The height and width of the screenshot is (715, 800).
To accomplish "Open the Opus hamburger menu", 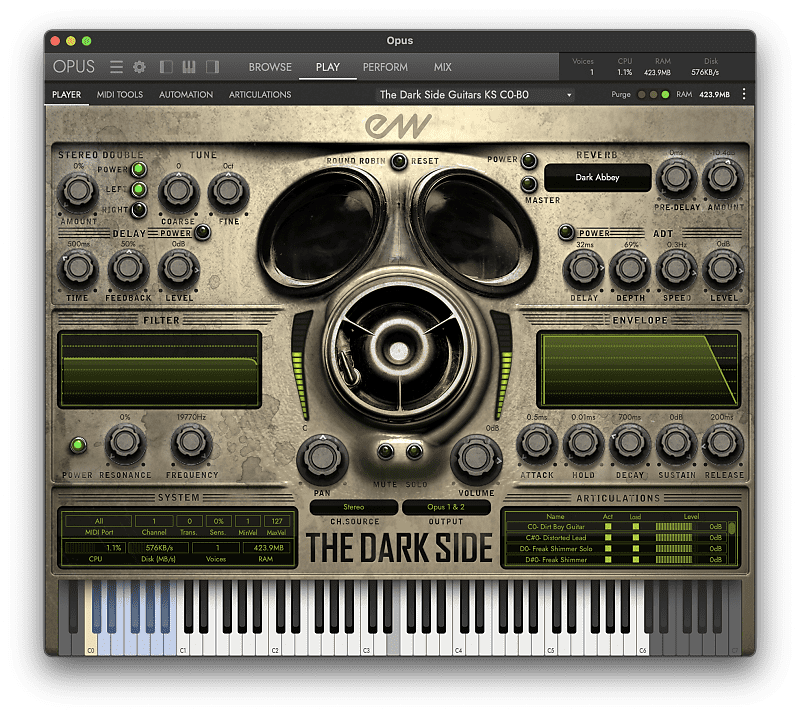I will (x=117, y=66).
